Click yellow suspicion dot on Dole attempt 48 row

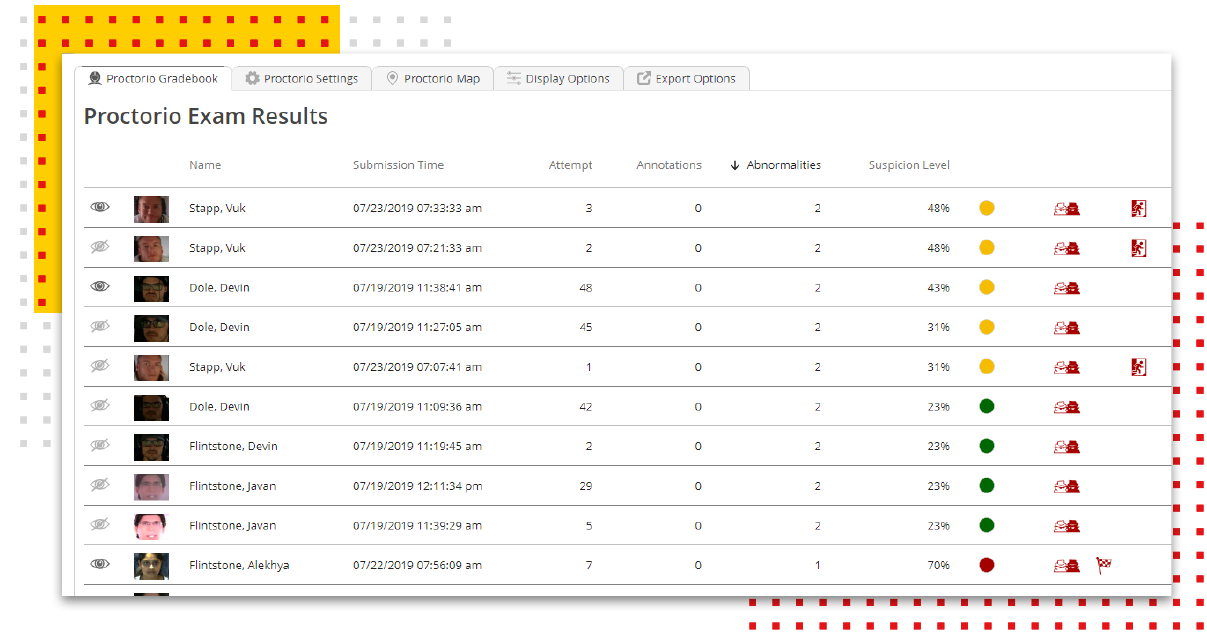[x=986, y=288]
